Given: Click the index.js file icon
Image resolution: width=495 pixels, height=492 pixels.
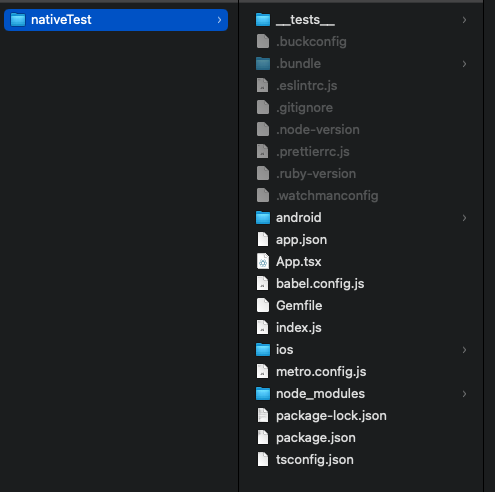Looking at the screenshot, I should tap(263, 328).
